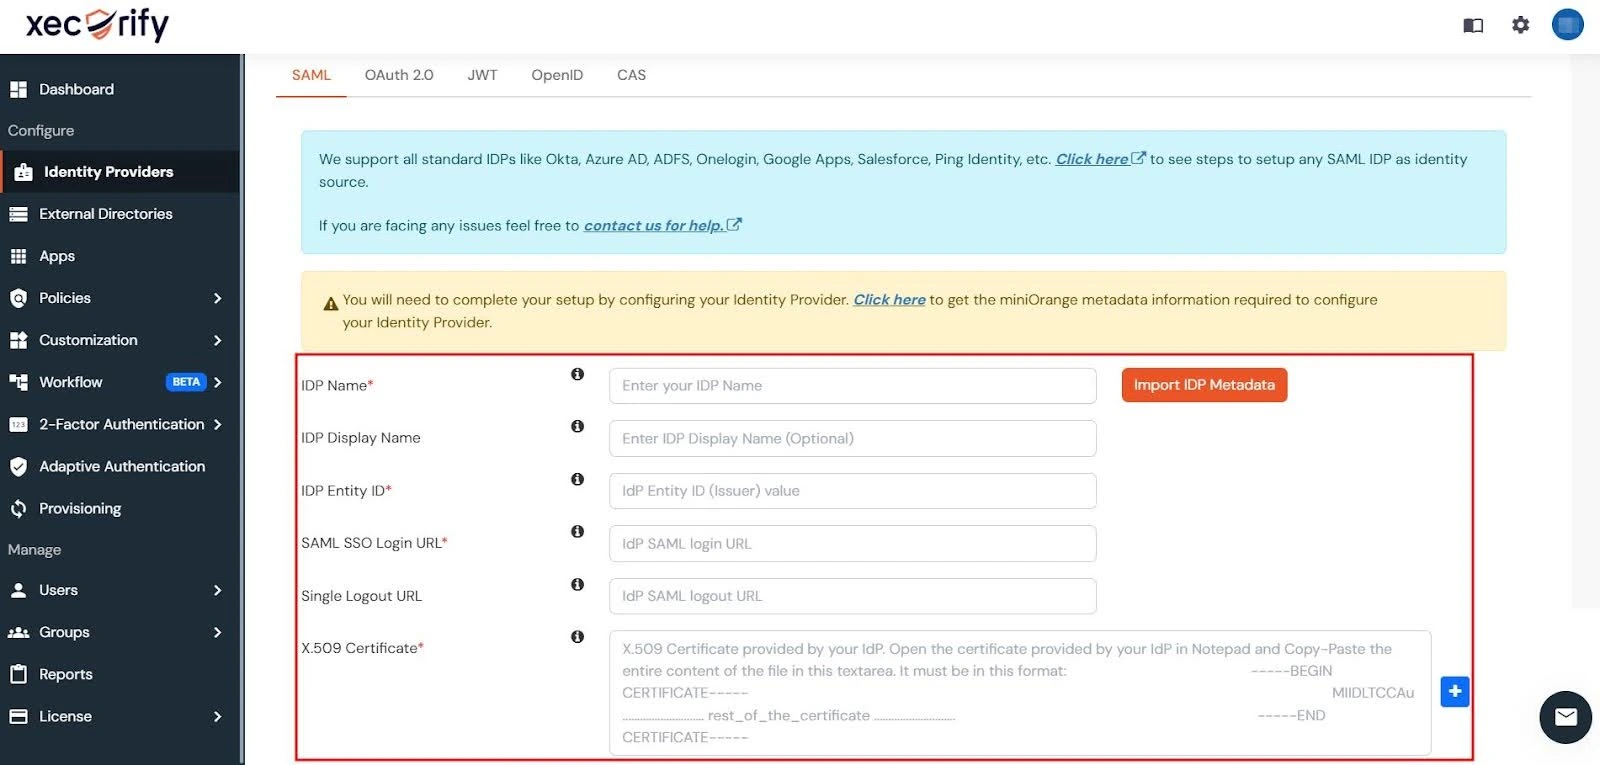This screenshot has width=1600, height=765.
Task: Click the Groups people icon
Action: (18, 632)
